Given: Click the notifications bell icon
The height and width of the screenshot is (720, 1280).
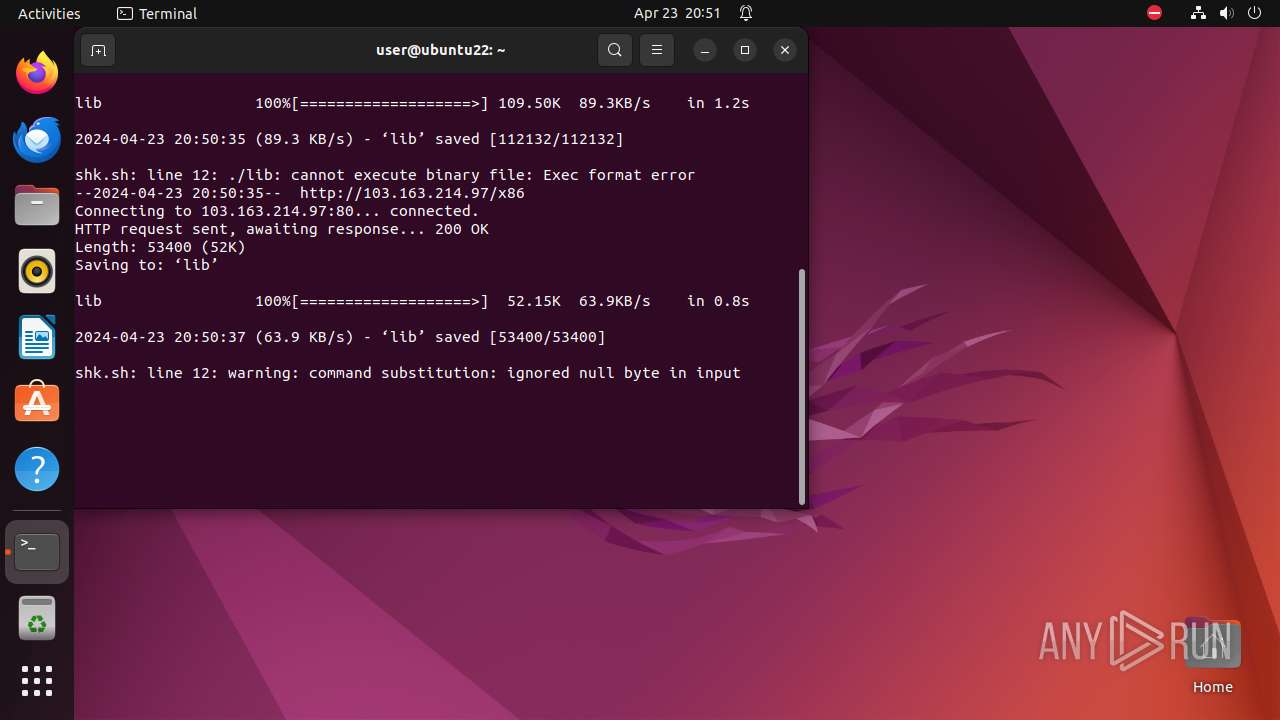Looking at the screenshot, I should (746, 13).
